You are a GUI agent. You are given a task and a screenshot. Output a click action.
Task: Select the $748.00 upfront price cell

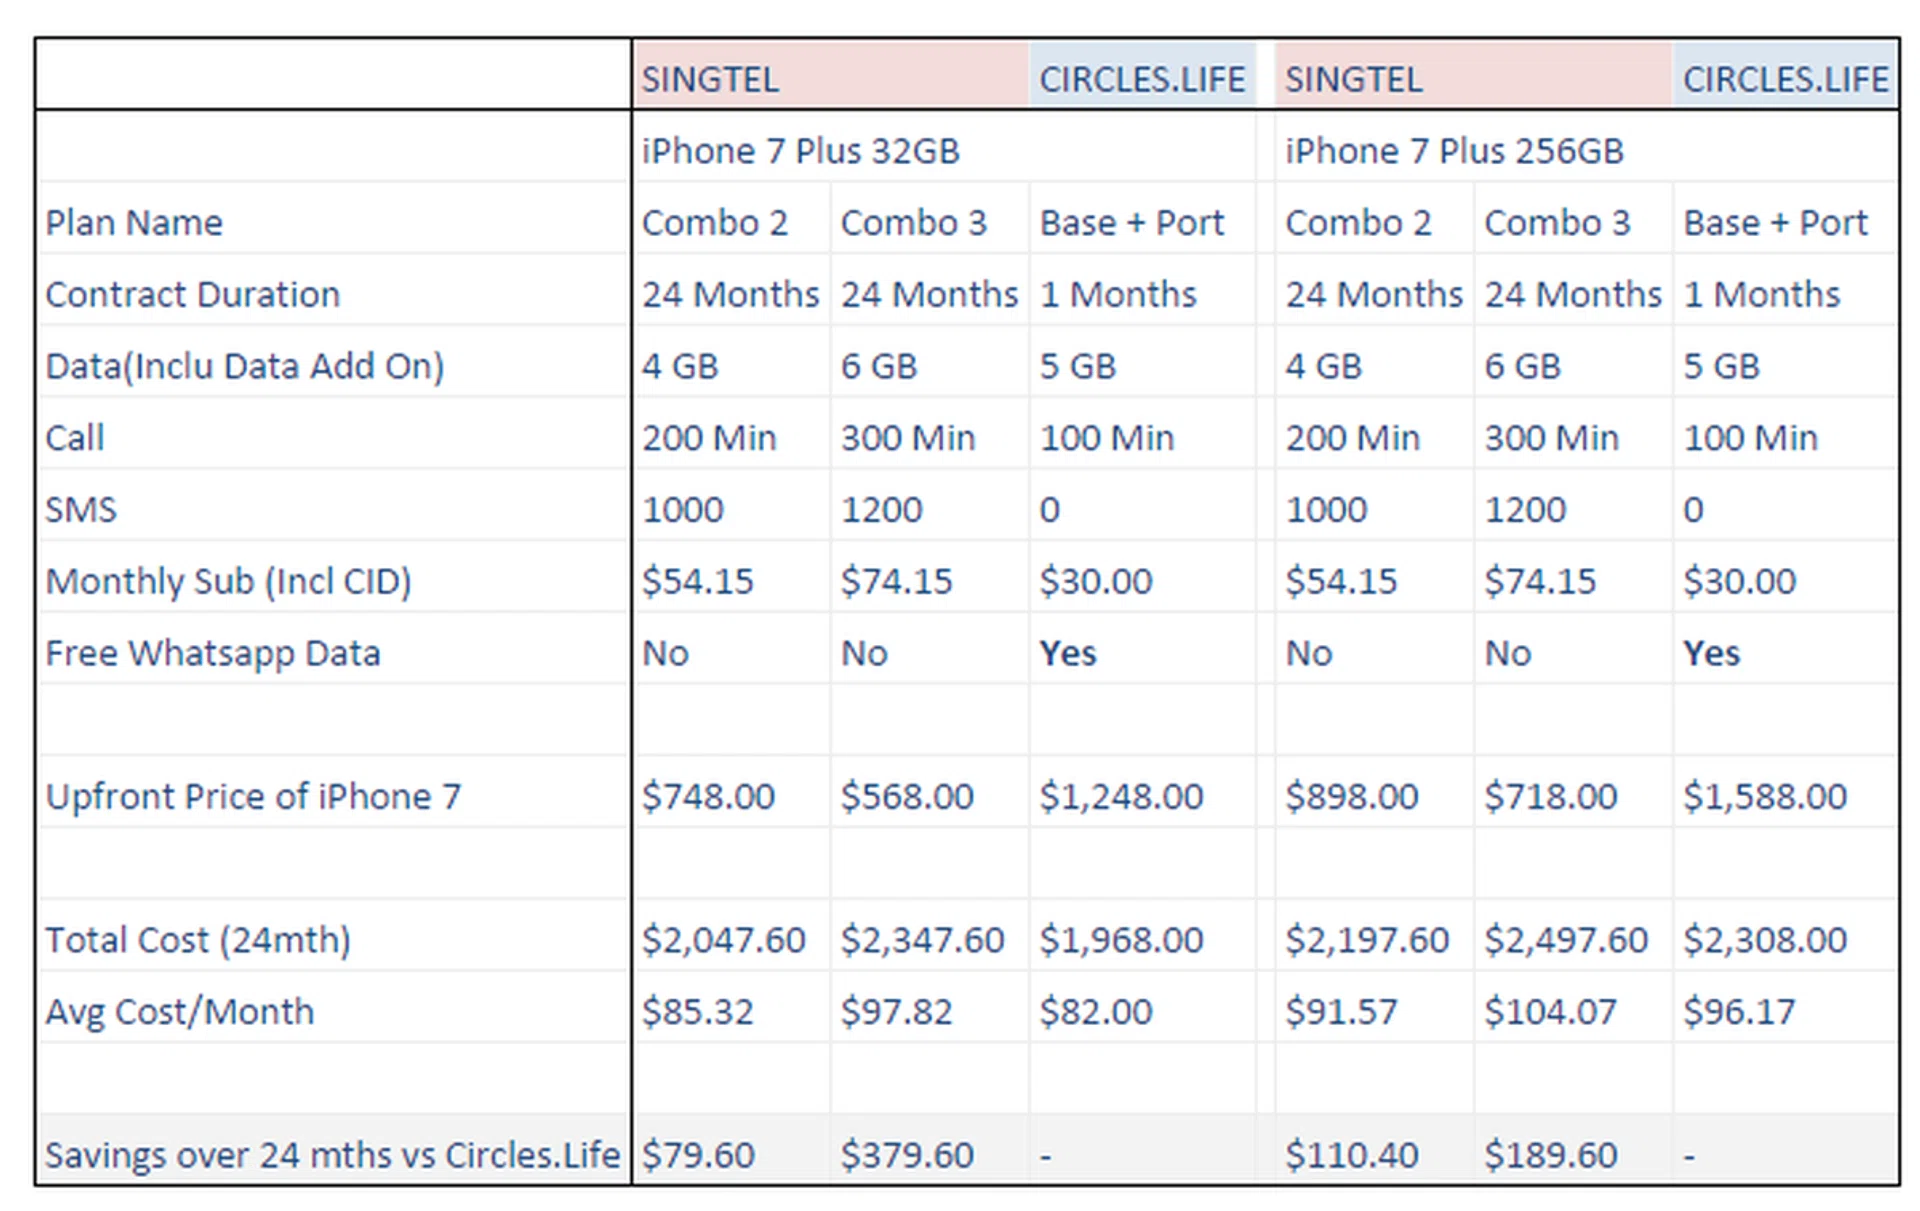coord(708,796)
